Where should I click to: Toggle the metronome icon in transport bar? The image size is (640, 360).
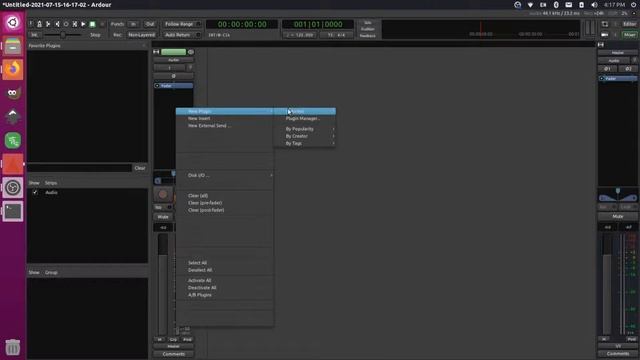tap(40, 24)
